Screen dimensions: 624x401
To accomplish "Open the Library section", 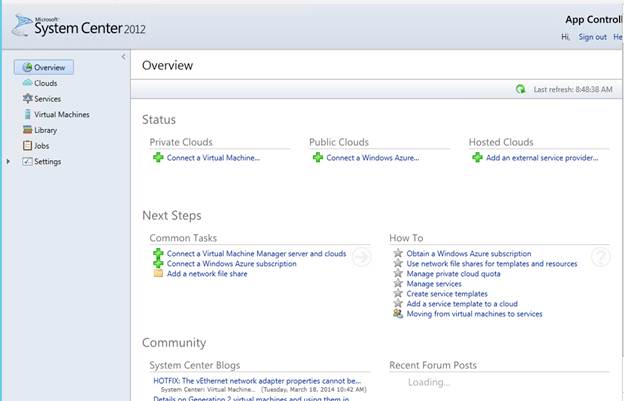I will [x=45, y=130].
